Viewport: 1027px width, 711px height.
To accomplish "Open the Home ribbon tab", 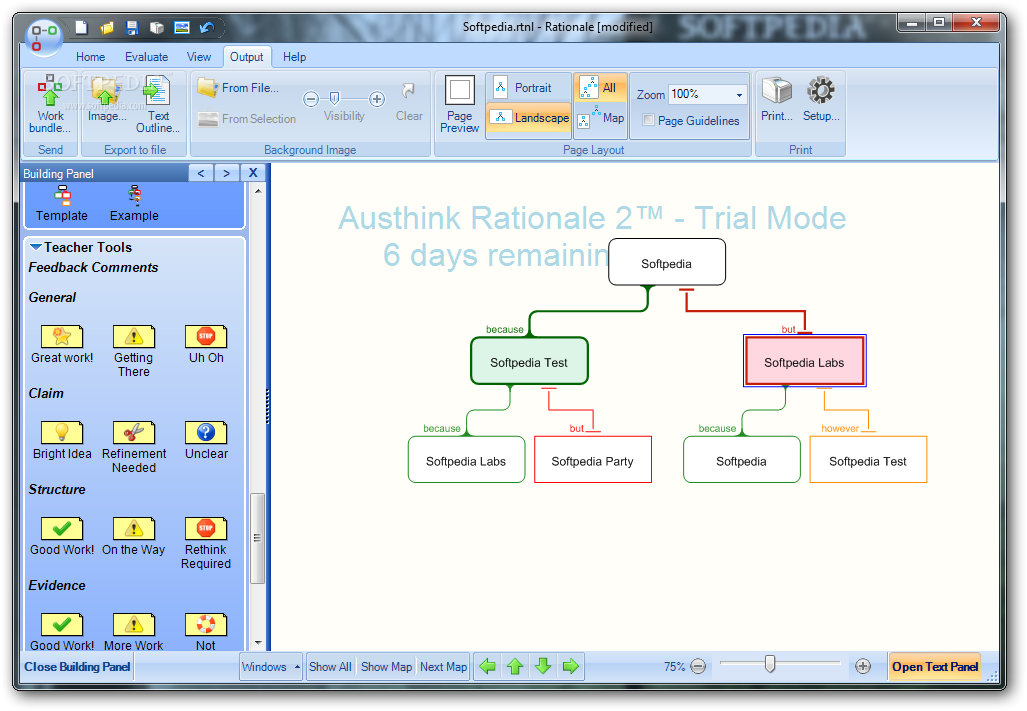I will click(90, 57).
